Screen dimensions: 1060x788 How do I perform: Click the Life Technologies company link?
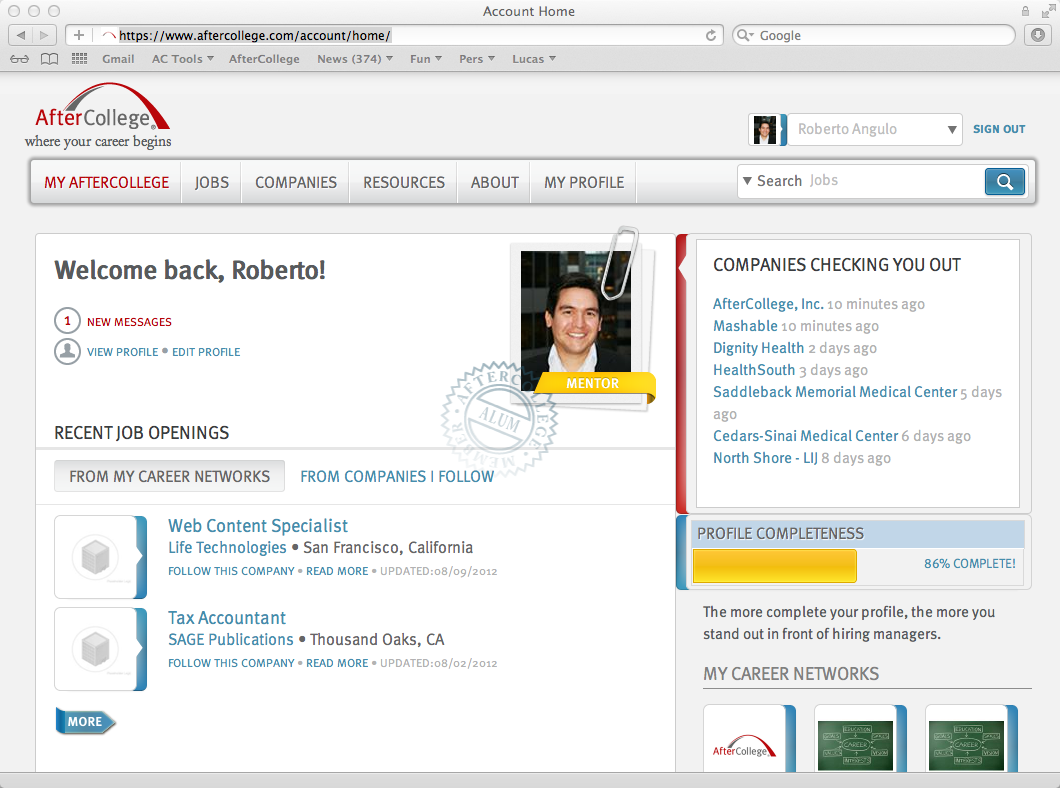tap(227, 547)
